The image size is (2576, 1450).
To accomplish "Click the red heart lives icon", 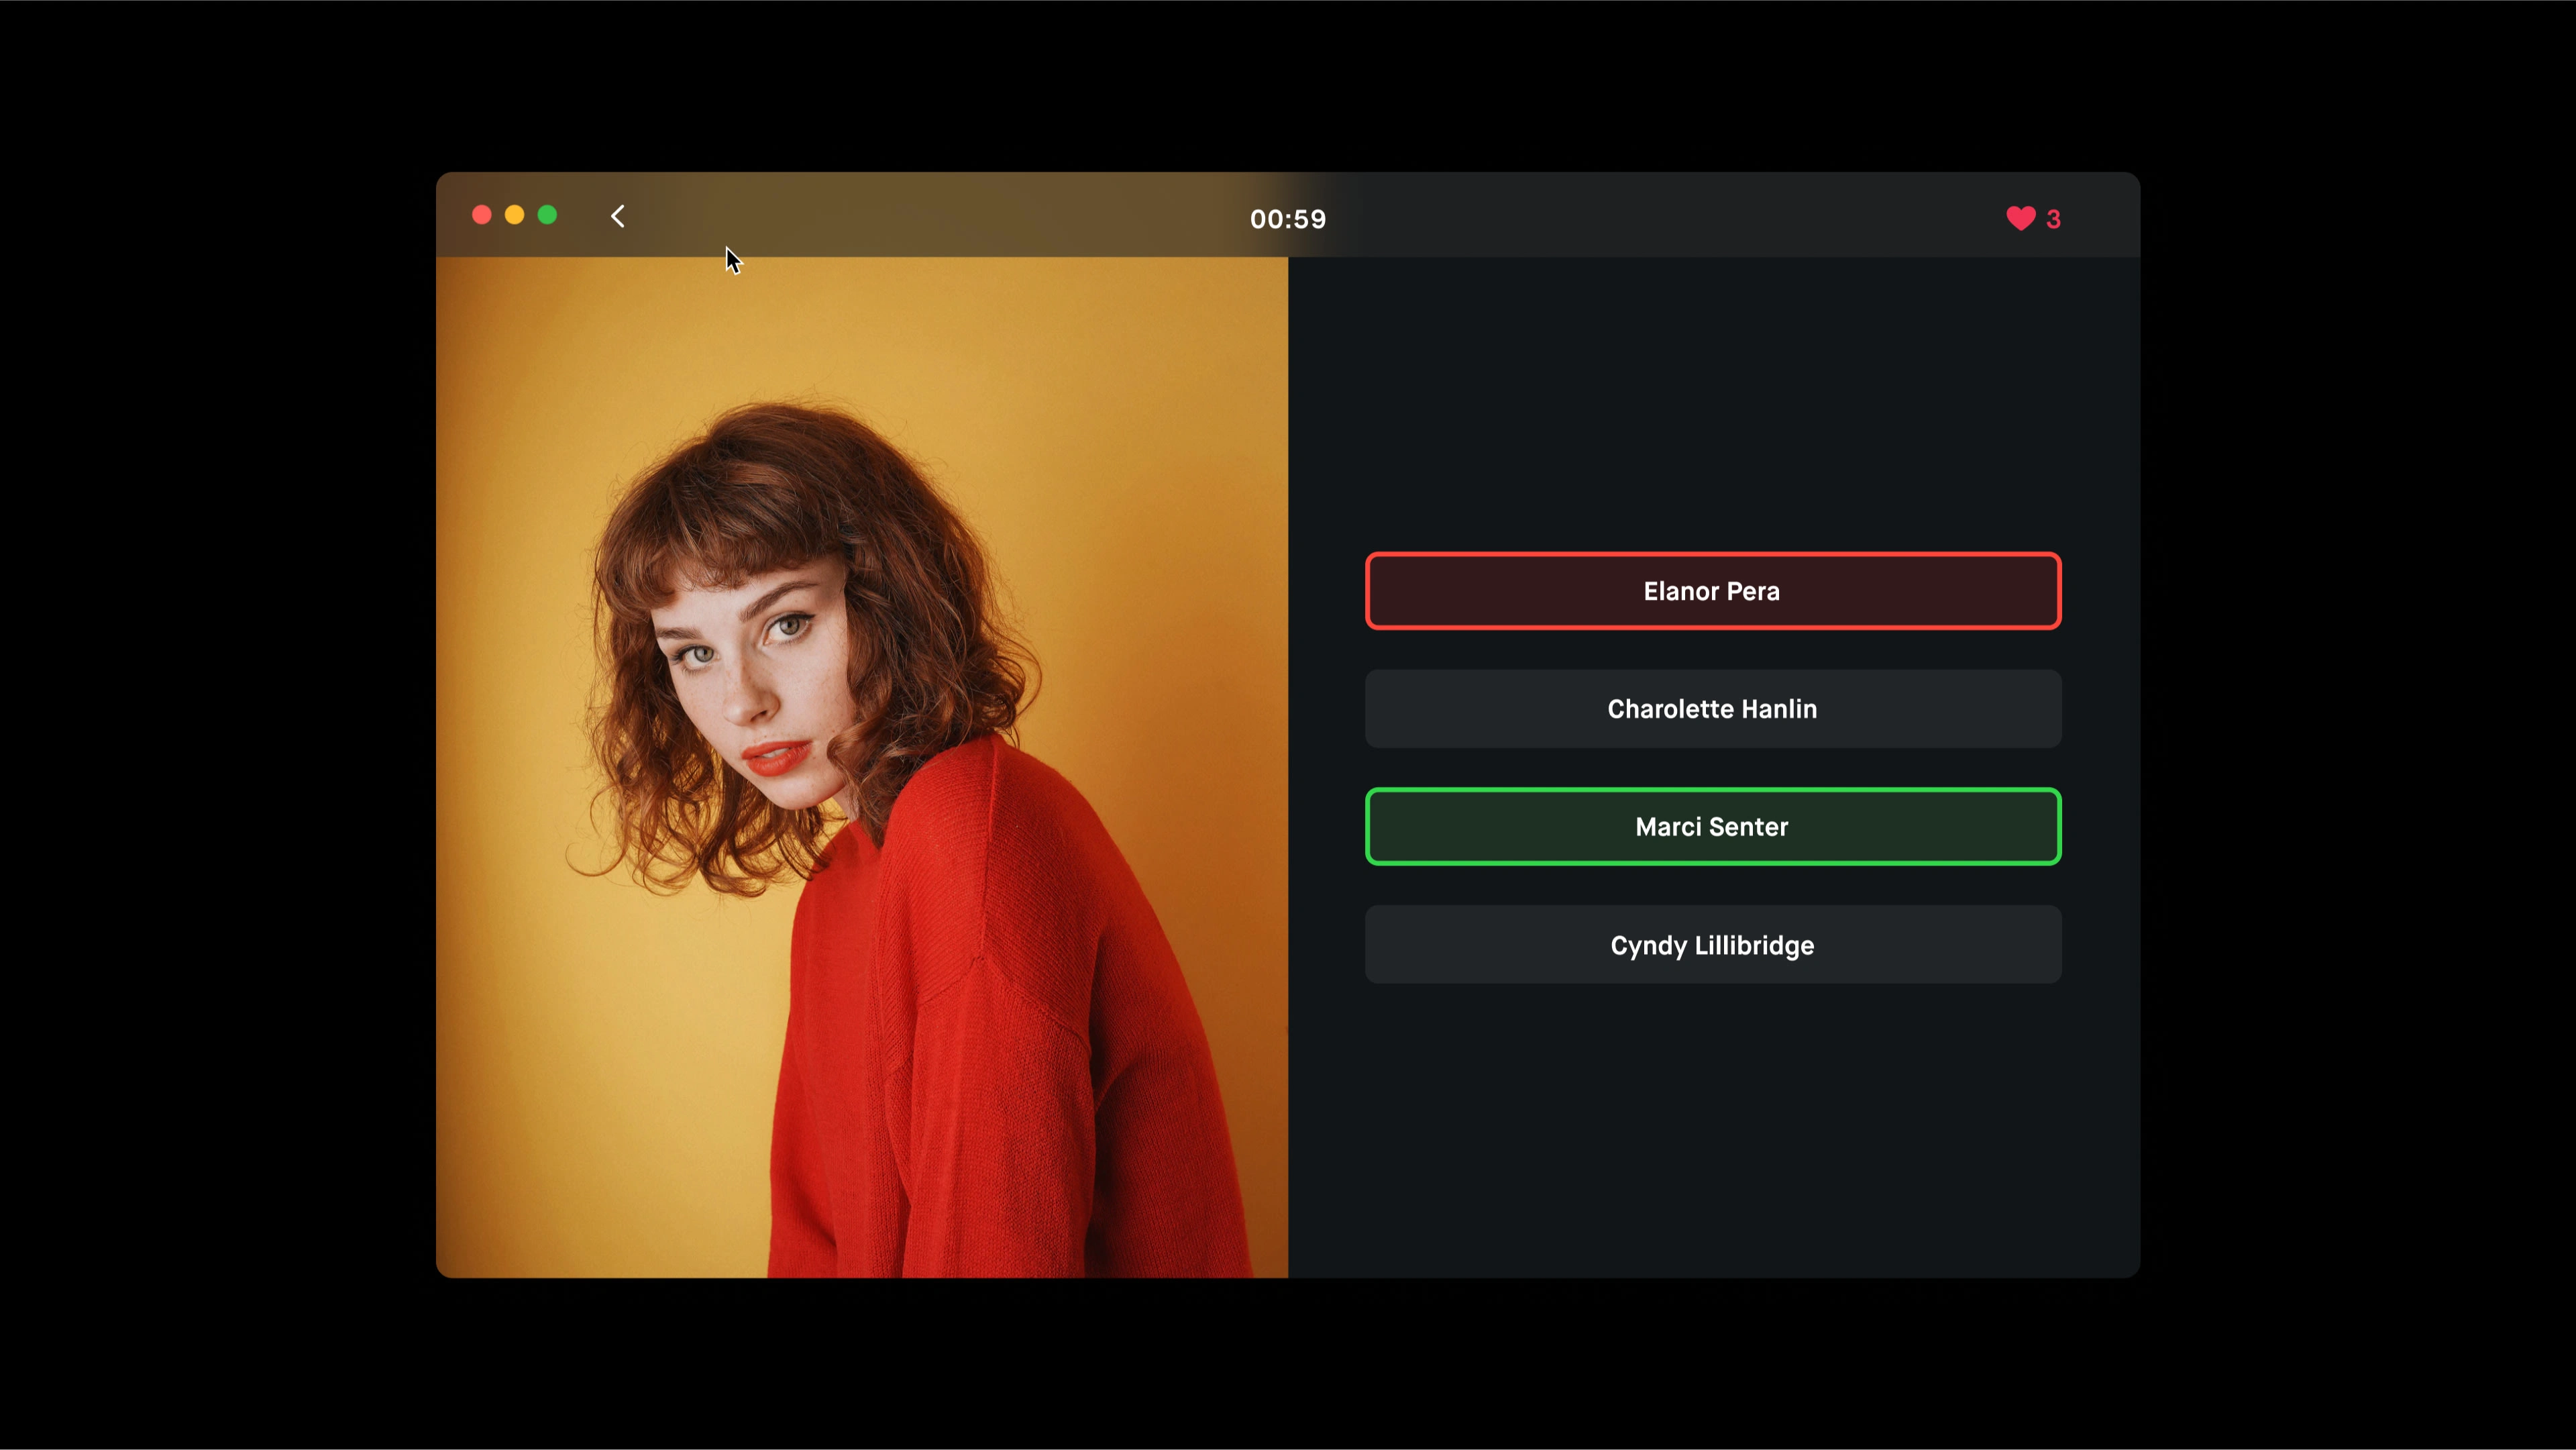I will pyautogui.click(x=2020, y=218).
